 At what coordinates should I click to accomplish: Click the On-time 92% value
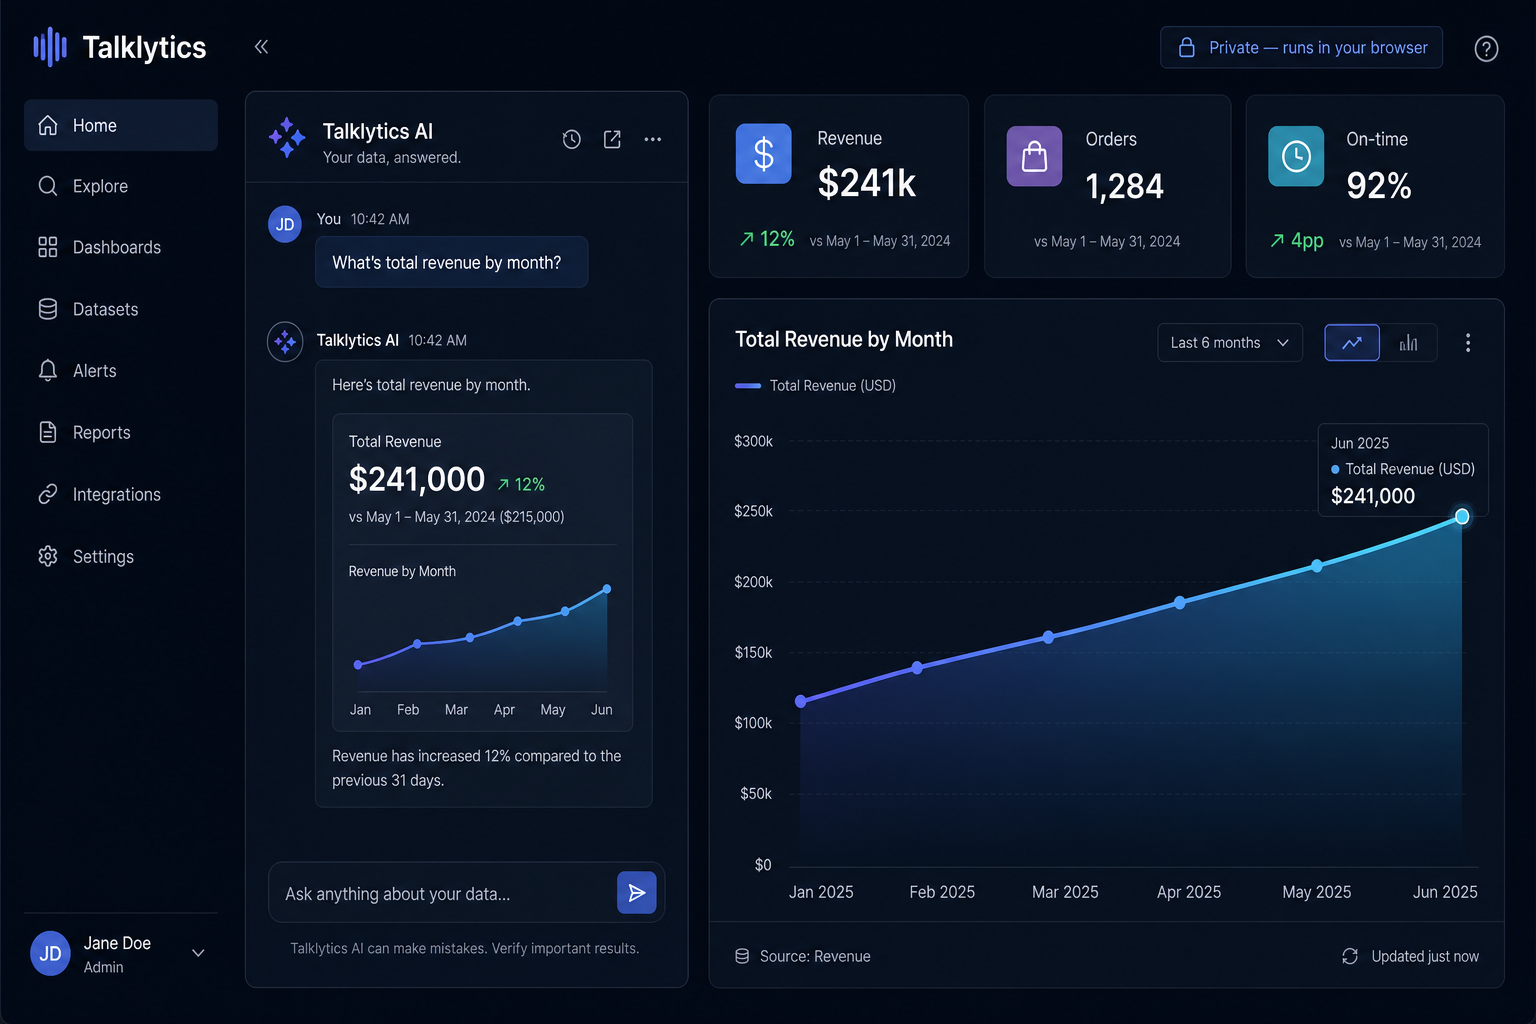[1379, 186]
